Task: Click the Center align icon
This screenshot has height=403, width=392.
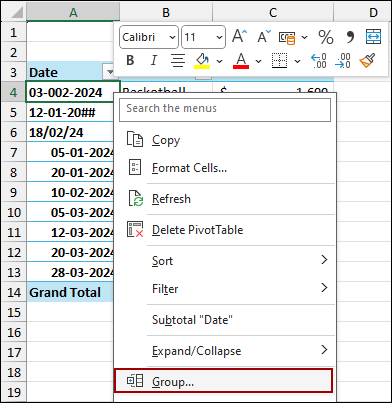Action: pos(178,61)
